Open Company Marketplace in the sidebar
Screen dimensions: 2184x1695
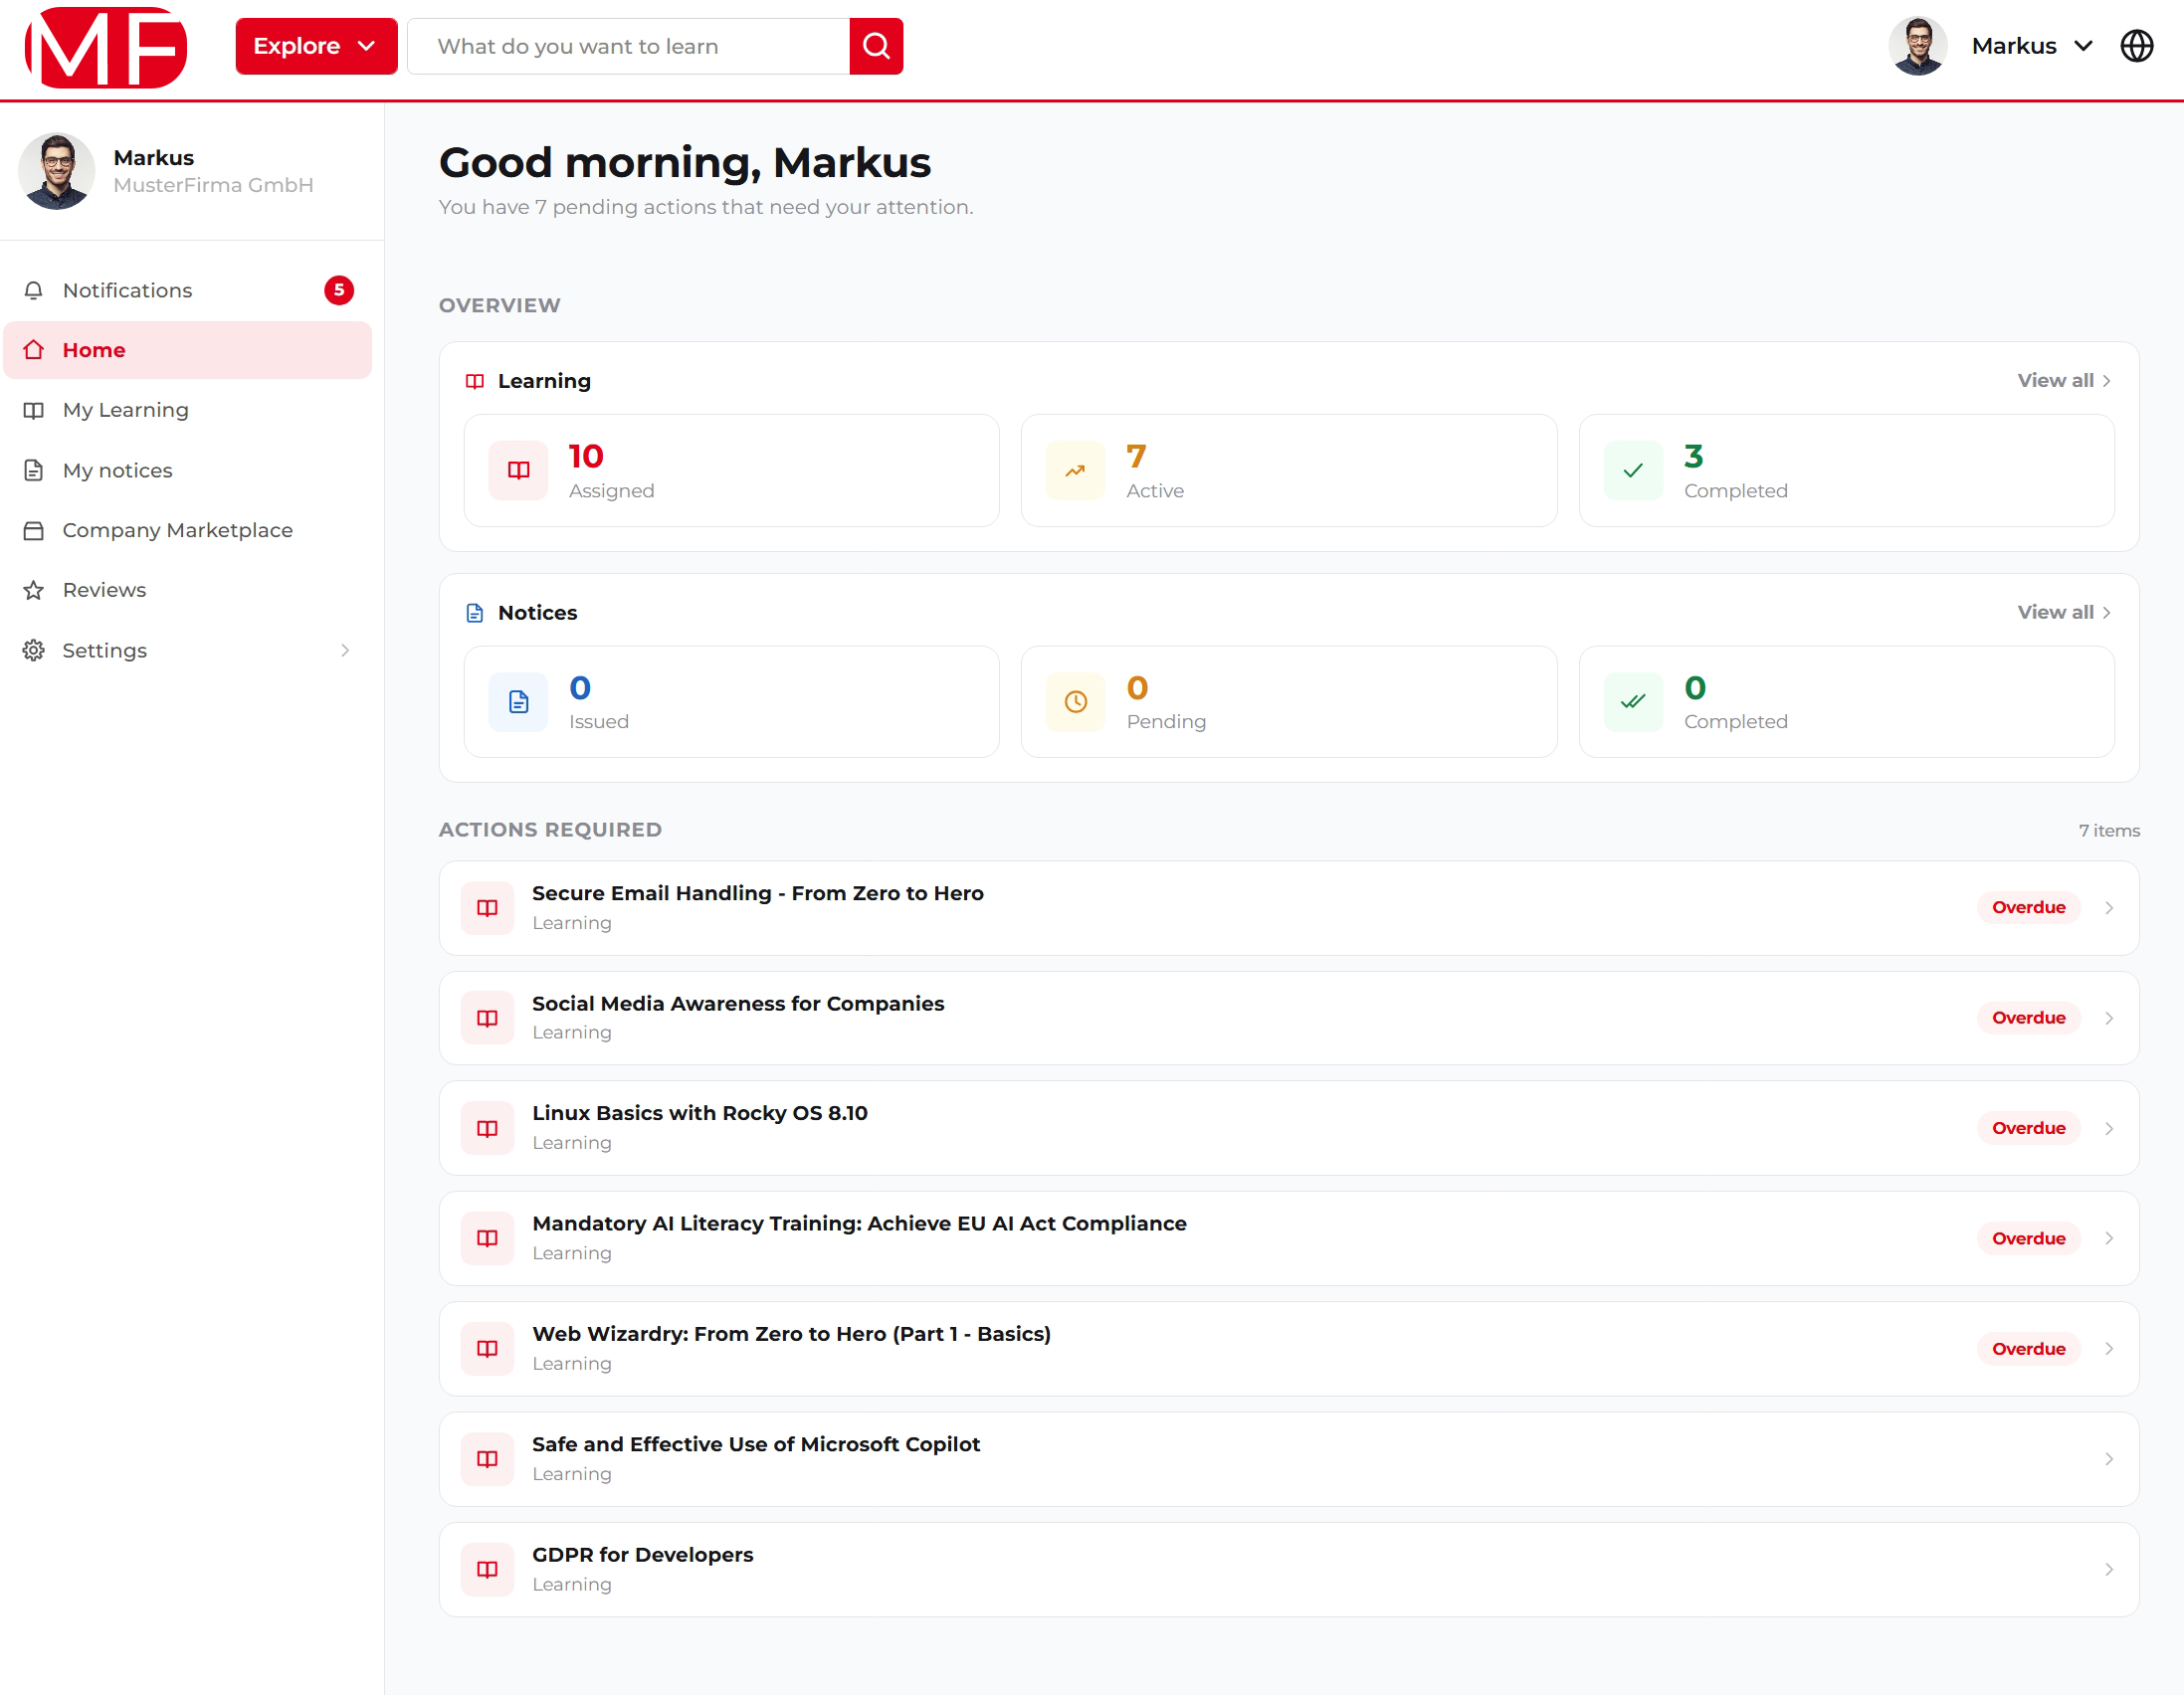point(188,530)
